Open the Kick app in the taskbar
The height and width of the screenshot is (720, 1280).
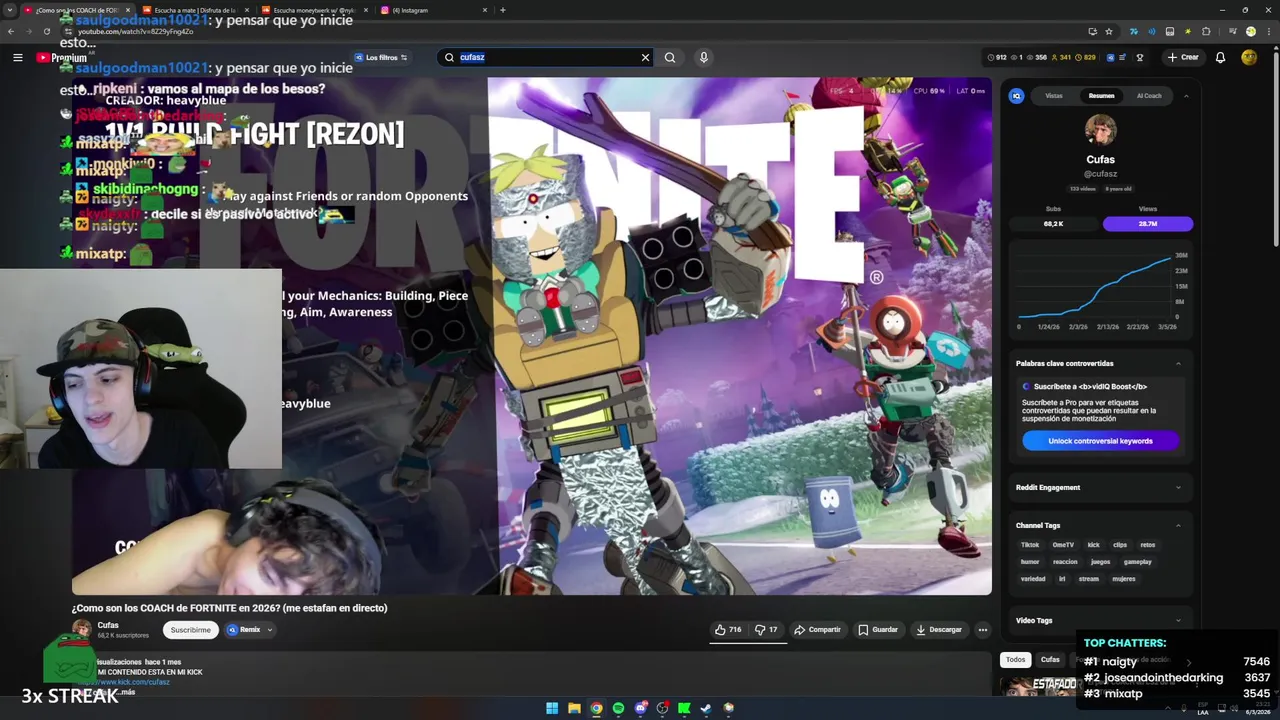coord(684,708)
